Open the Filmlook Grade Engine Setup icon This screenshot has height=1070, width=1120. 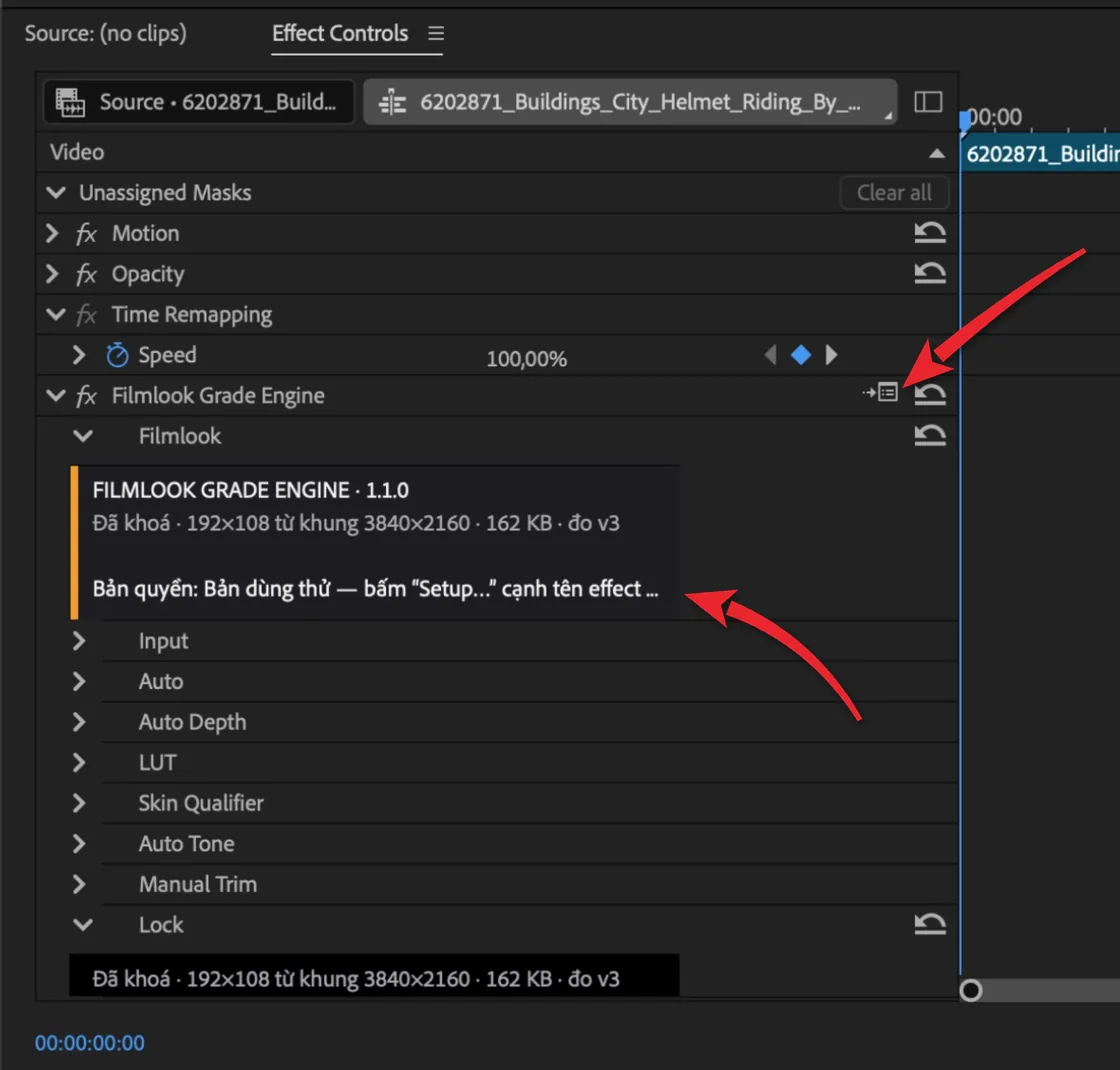(x=880, y=392)
